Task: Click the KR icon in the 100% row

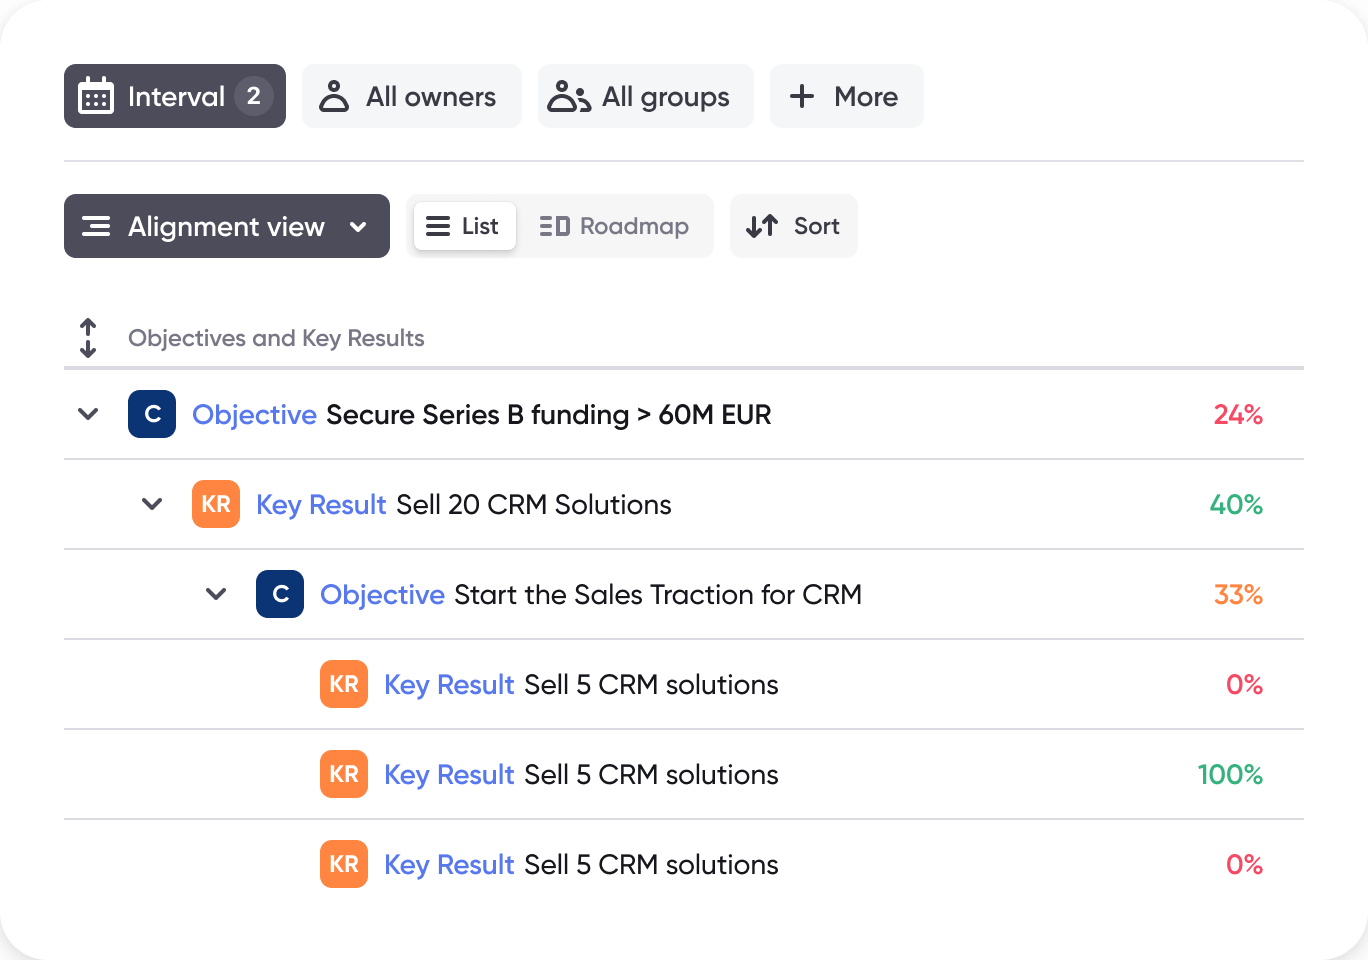Action: pos(344,774)
